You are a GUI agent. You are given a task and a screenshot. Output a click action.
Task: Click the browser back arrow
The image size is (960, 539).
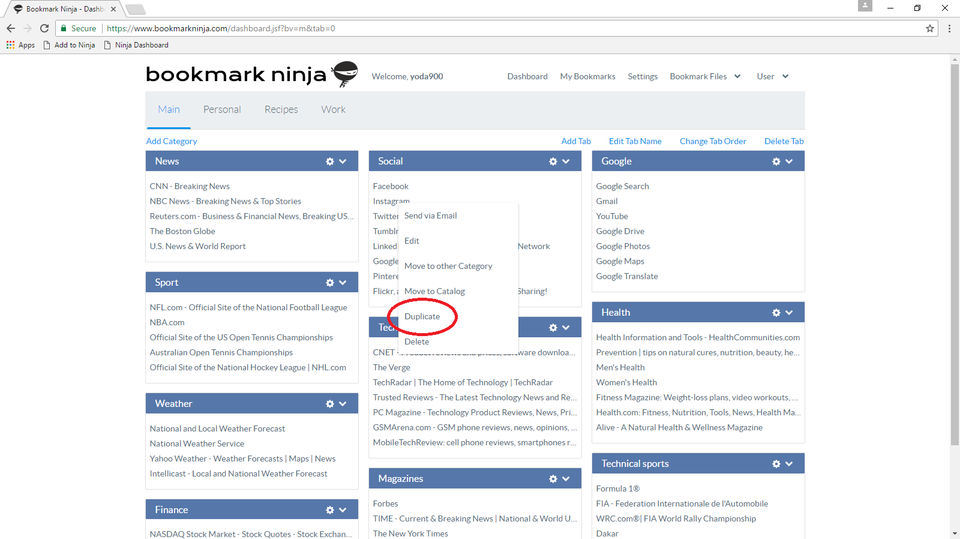(11, 28)
